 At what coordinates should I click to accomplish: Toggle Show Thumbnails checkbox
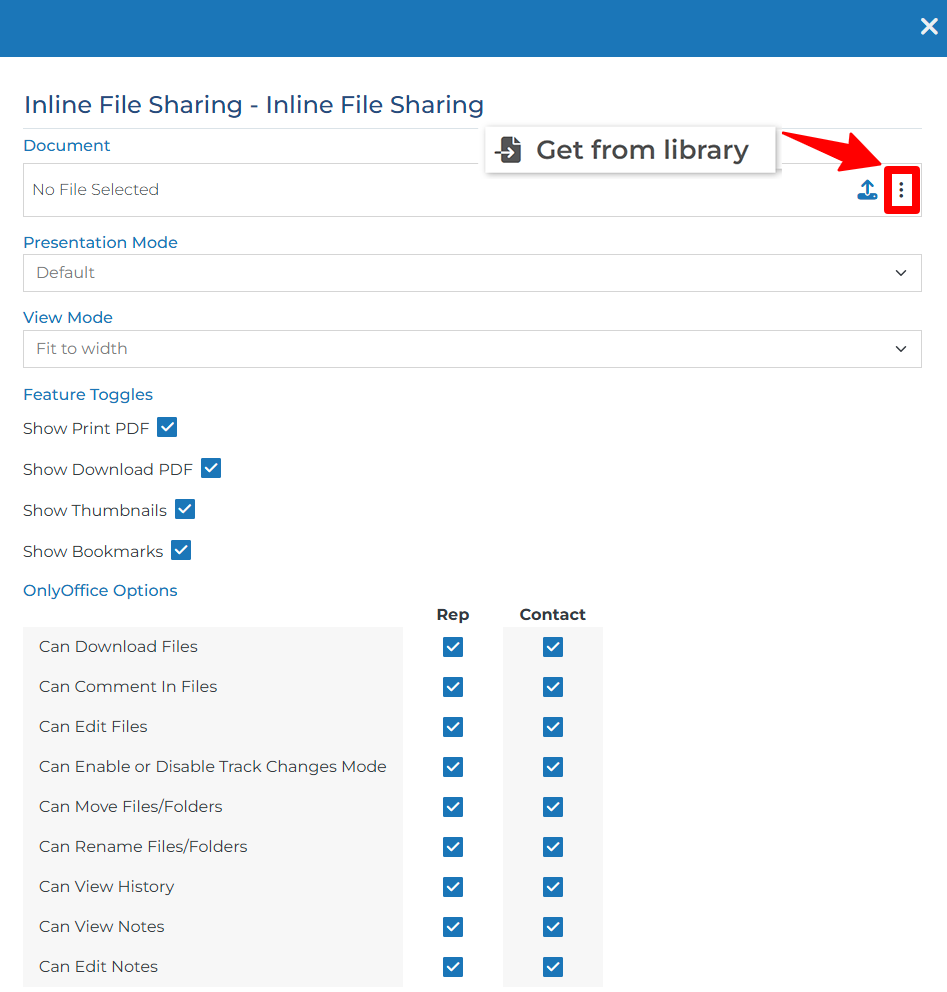pos(185,509)
